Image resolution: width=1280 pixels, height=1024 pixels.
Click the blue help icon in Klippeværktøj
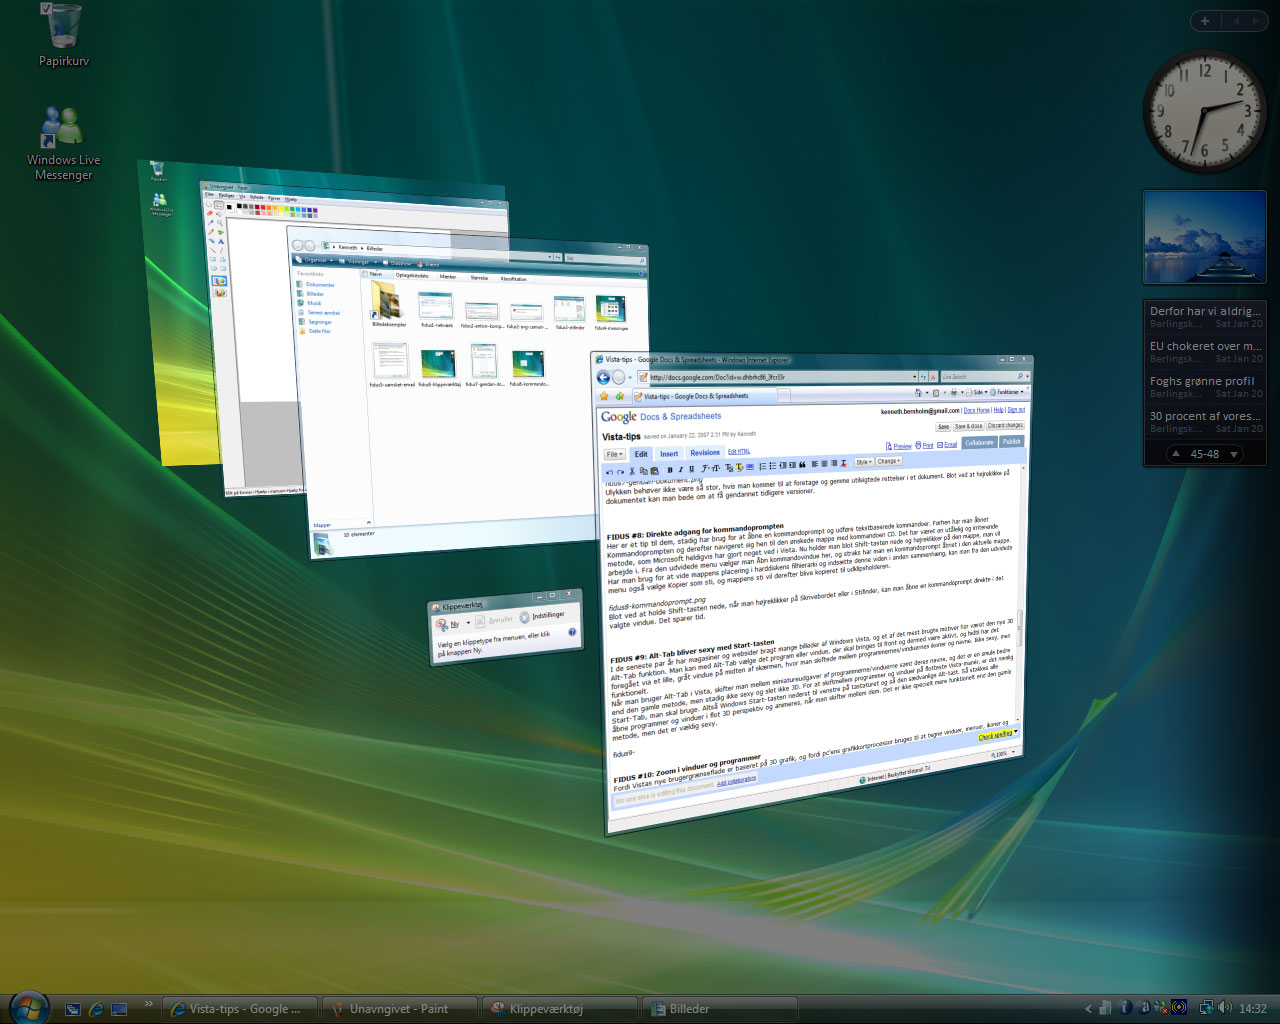[572, 632]
